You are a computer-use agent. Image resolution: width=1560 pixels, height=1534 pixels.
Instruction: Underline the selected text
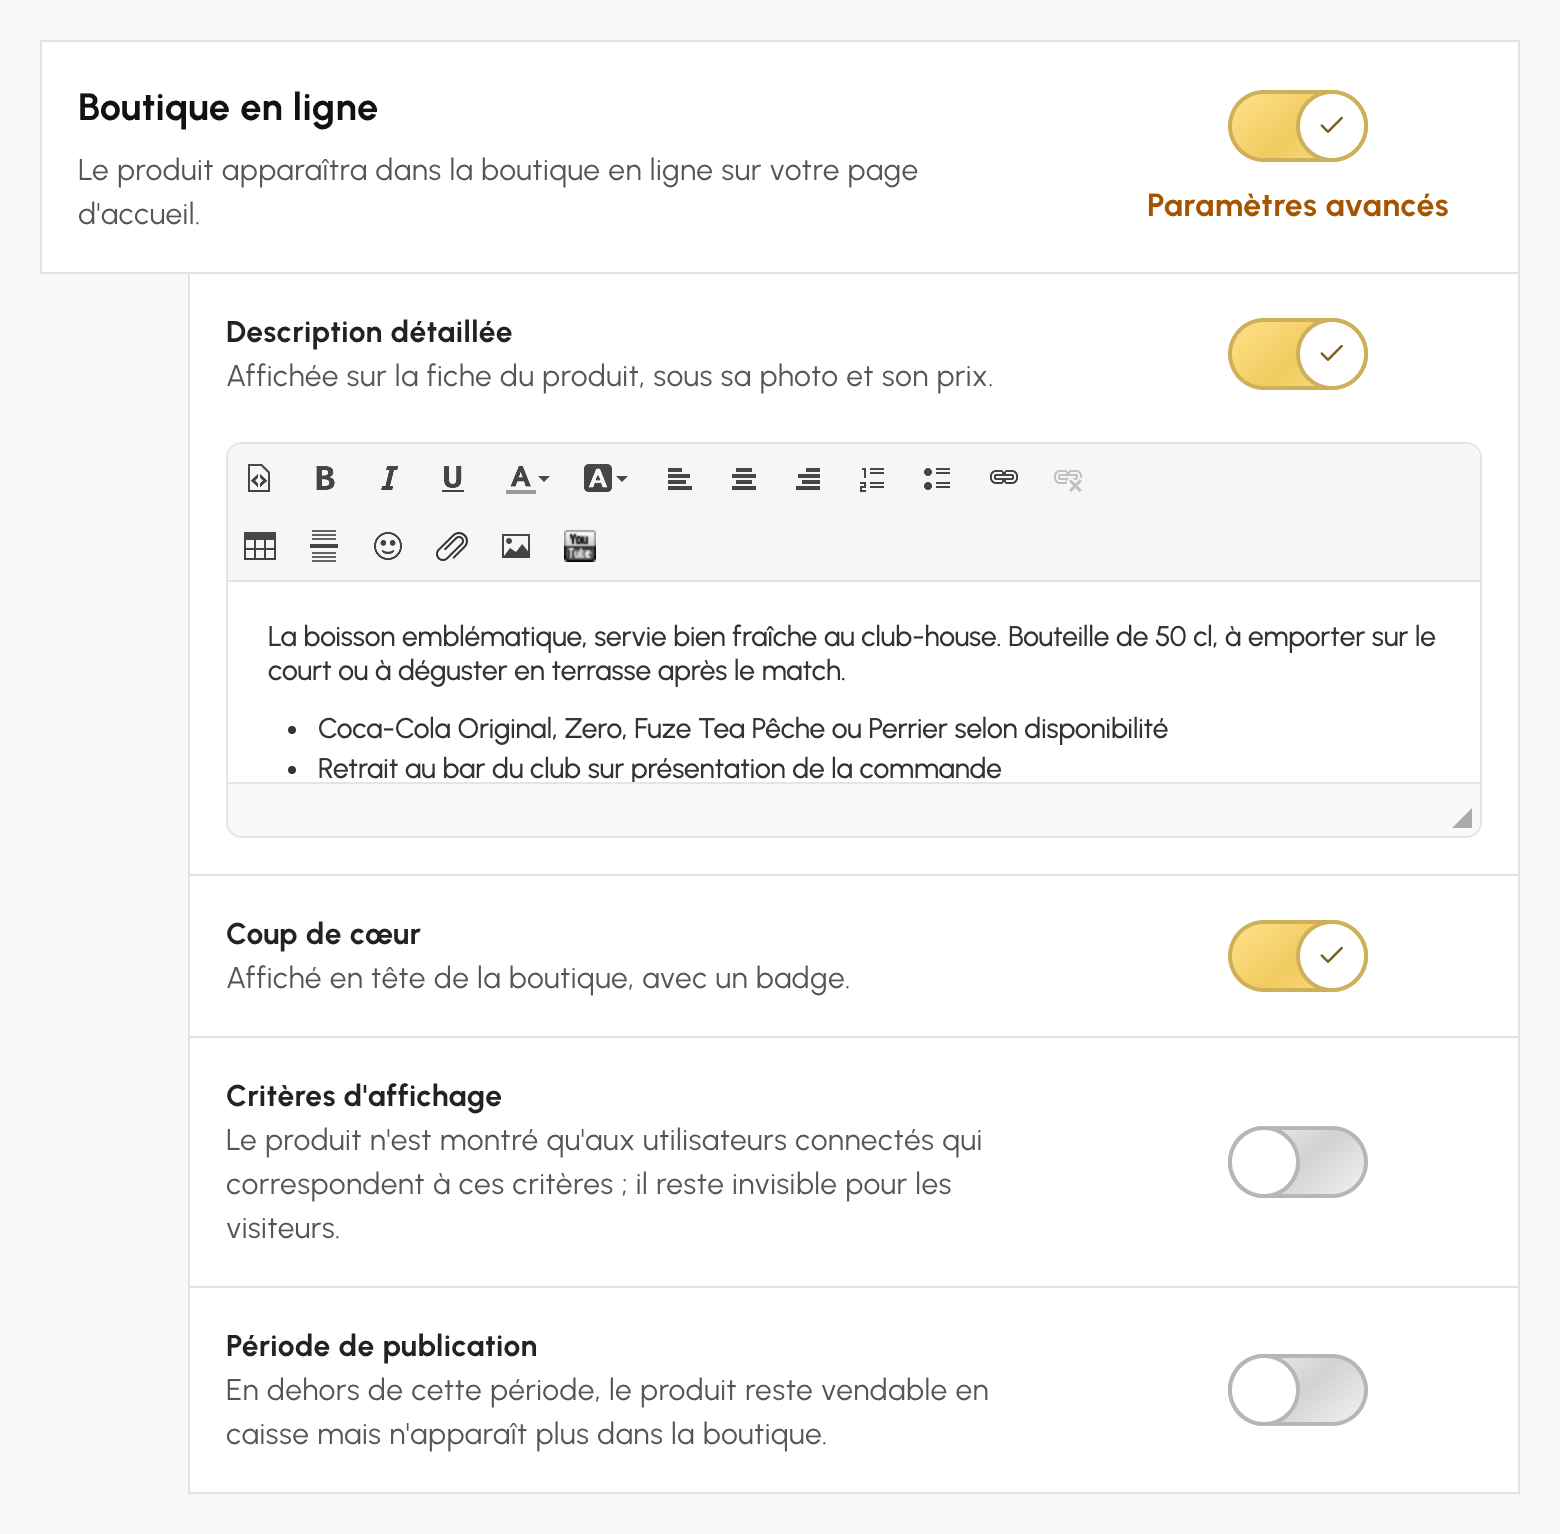[453, 479]
